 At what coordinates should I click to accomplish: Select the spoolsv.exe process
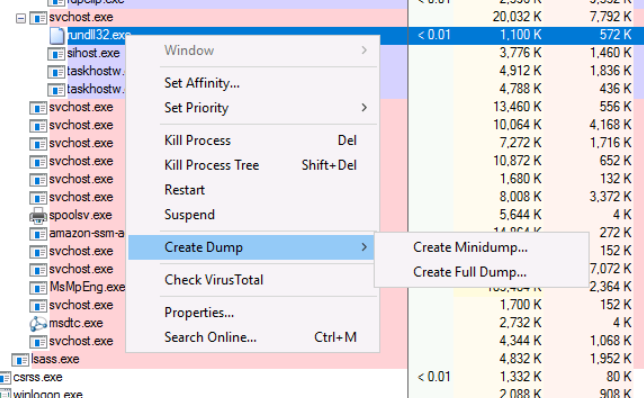click(80, 215)
